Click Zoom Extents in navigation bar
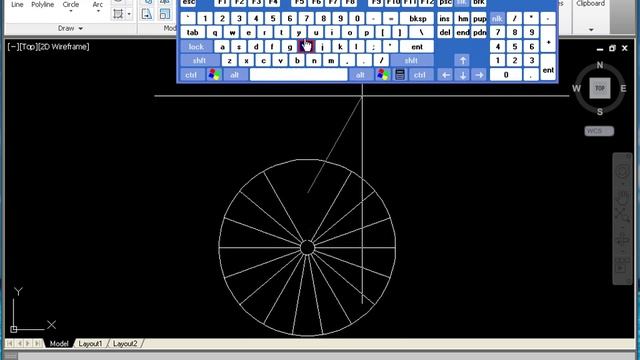This screenshot has height=360, width=640. pyautogui.click(x=622, y=215)
